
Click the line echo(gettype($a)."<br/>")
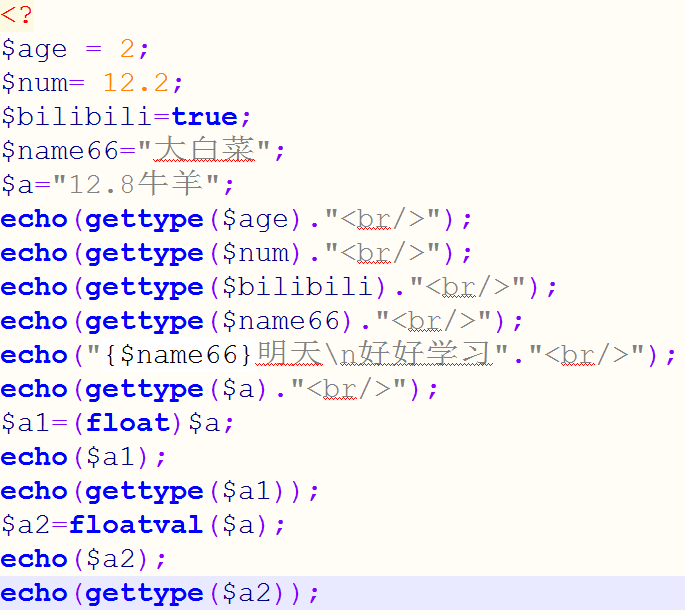(x=219, y=389)
